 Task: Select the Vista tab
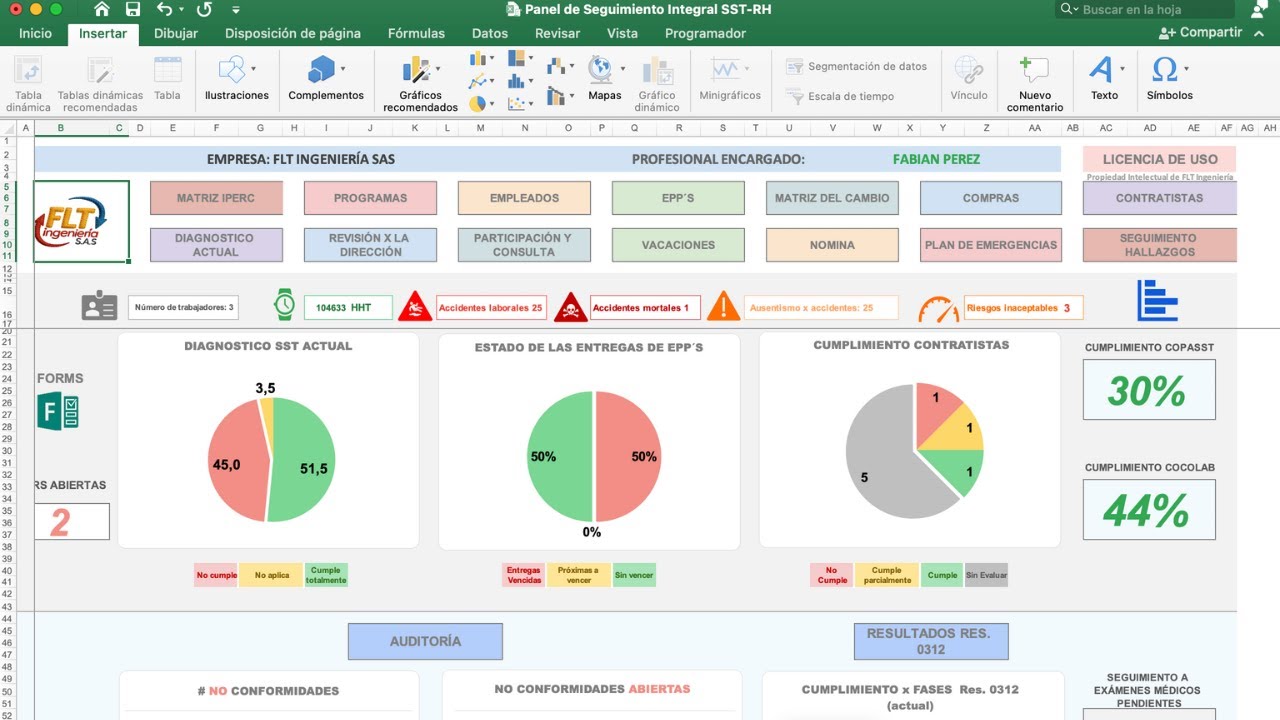(x=622, y=33)
